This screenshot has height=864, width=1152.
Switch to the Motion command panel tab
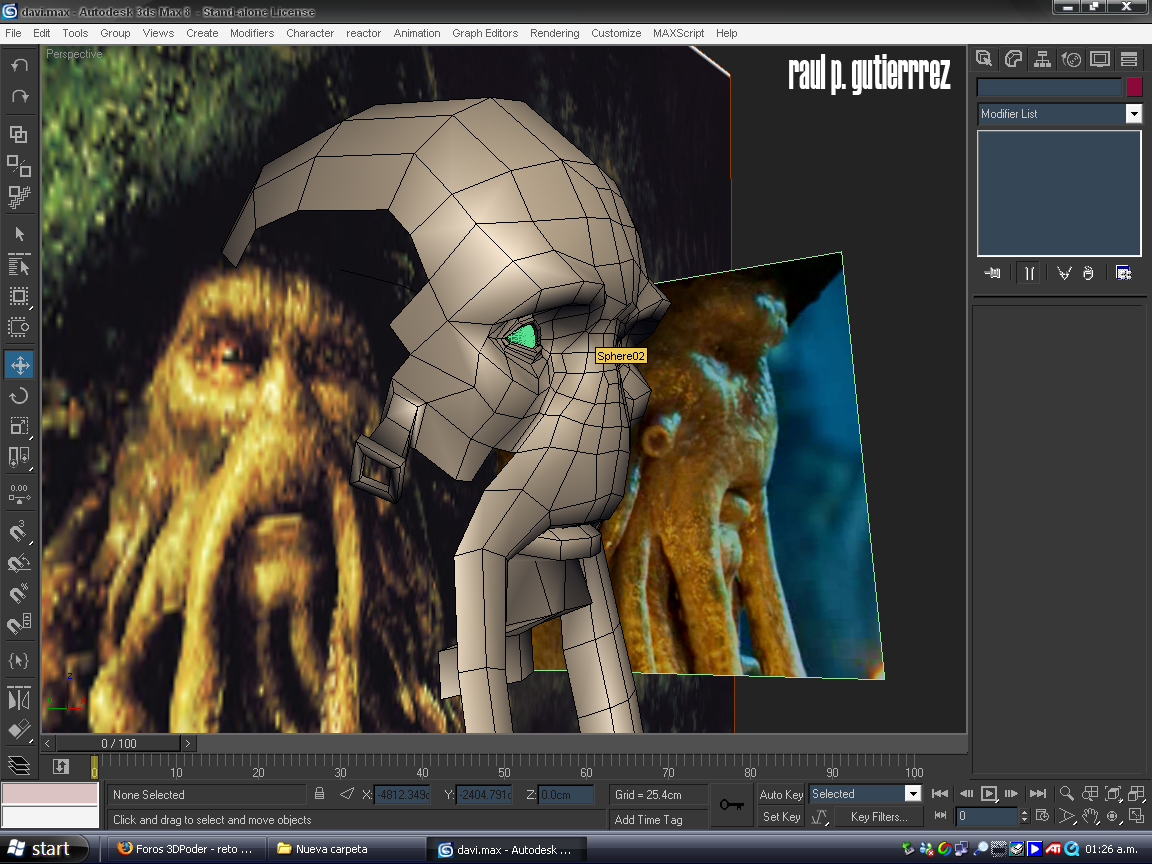(1071, 59)
